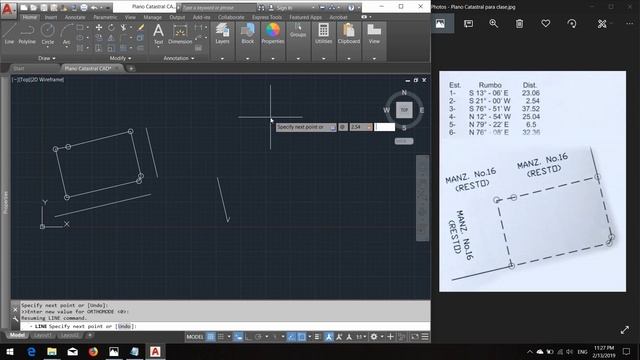Viewport: 640px width, 360px height.
Task: Expand the Draw panel dropdown
Action: [x=47, y=58]
